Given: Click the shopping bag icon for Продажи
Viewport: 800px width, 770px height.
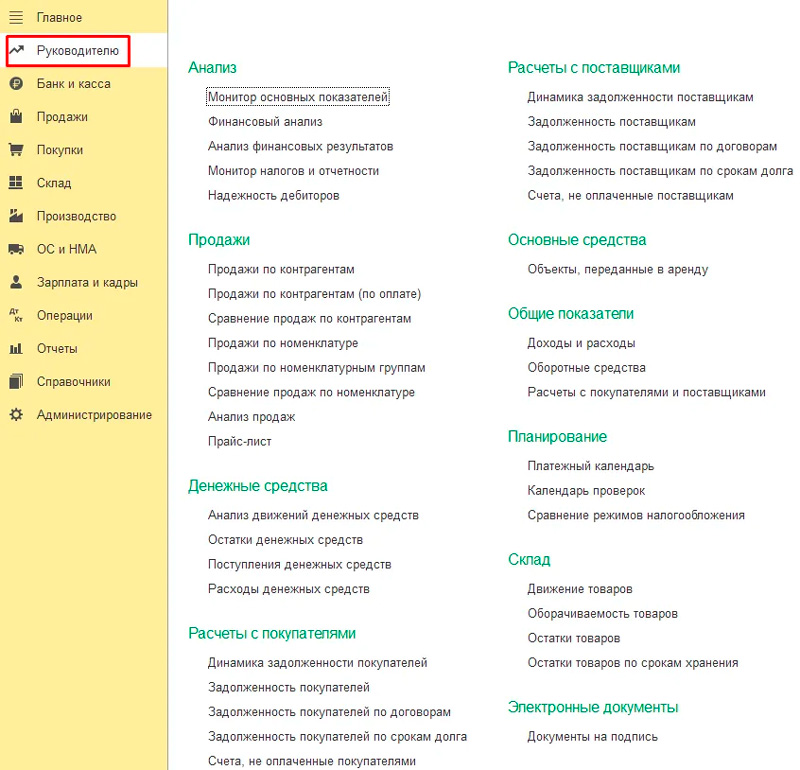Looking at the screenshot, I should pyautogui.click(x=16, y=116).
